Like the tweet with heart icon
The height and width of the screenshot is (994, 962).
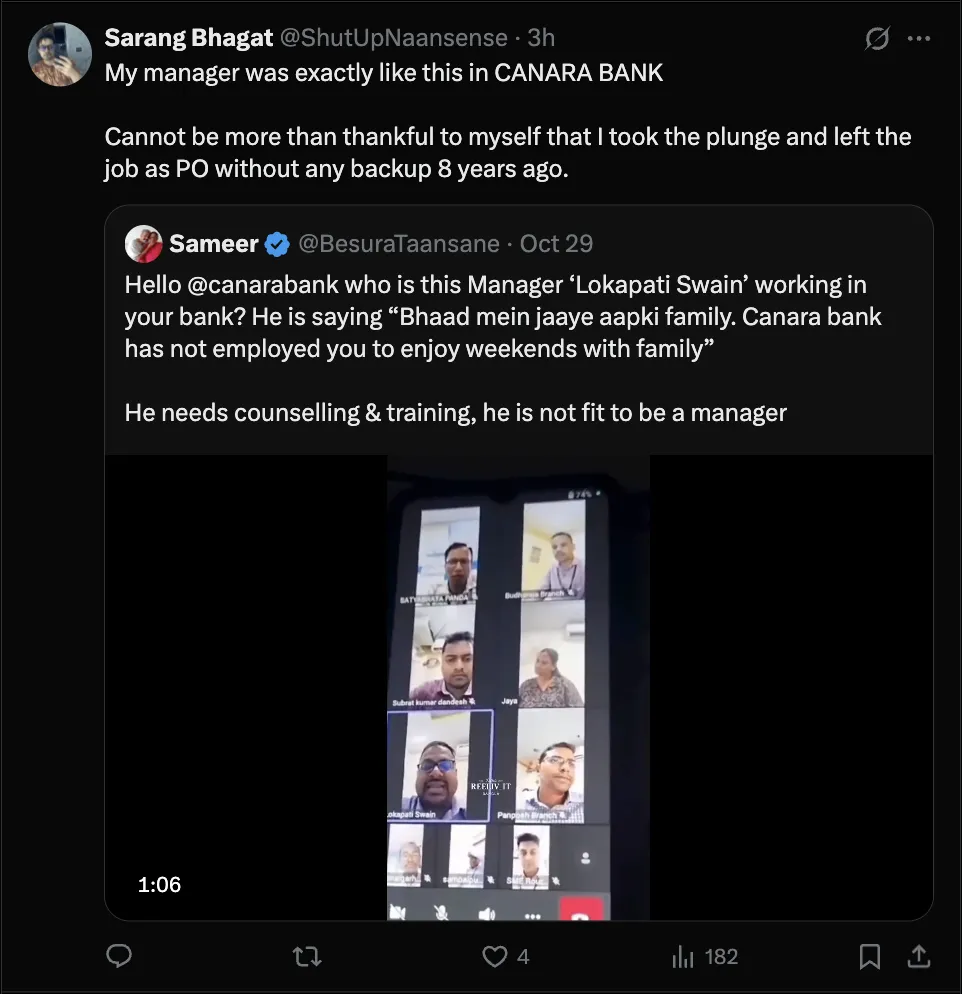(495, 957)
